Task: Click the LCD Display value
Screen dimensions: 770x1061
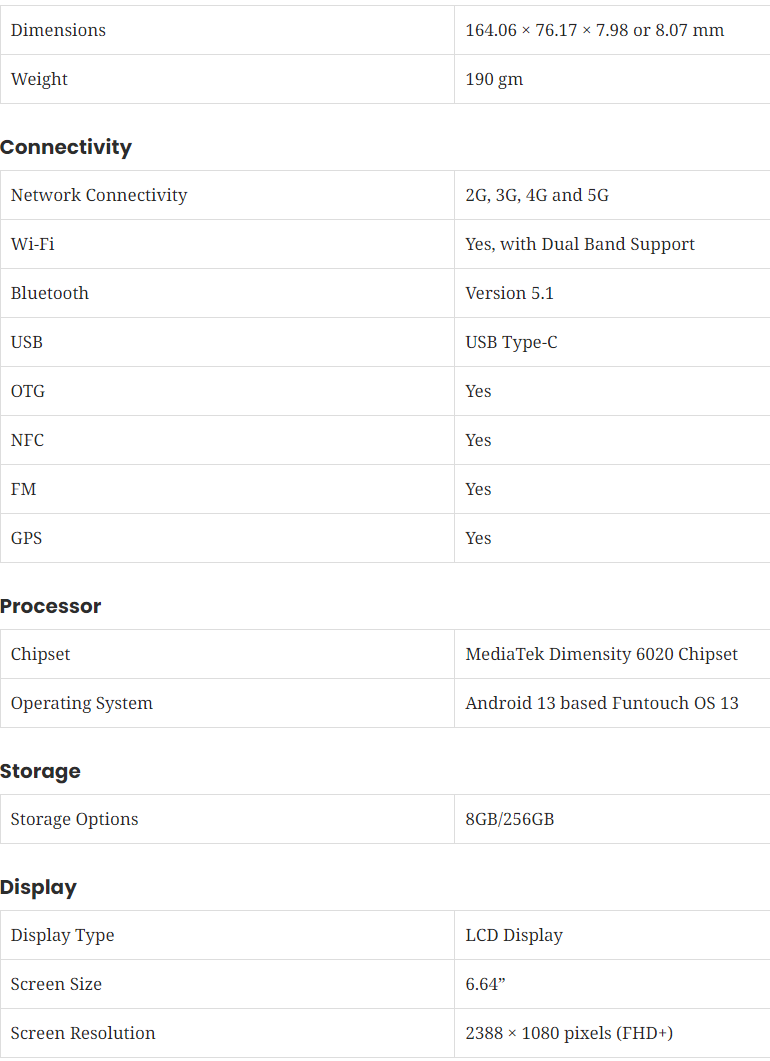Action: point(514,935)
